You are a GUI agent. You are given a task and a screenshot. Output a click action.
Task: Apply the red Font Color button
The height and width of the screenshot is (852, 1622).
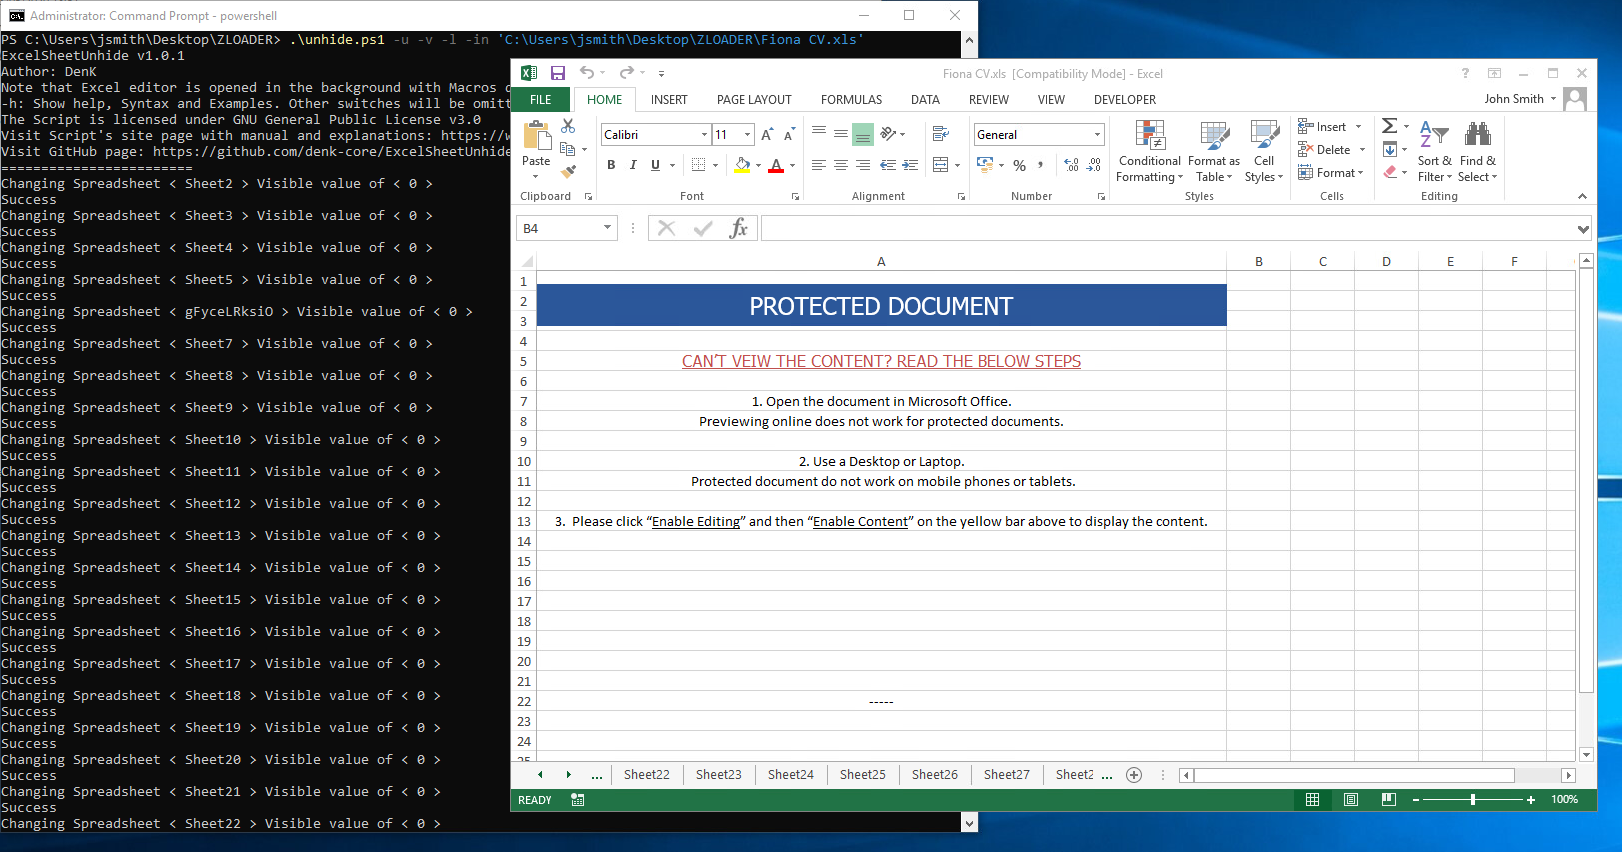pyautogui.click(x=776, y=165)
